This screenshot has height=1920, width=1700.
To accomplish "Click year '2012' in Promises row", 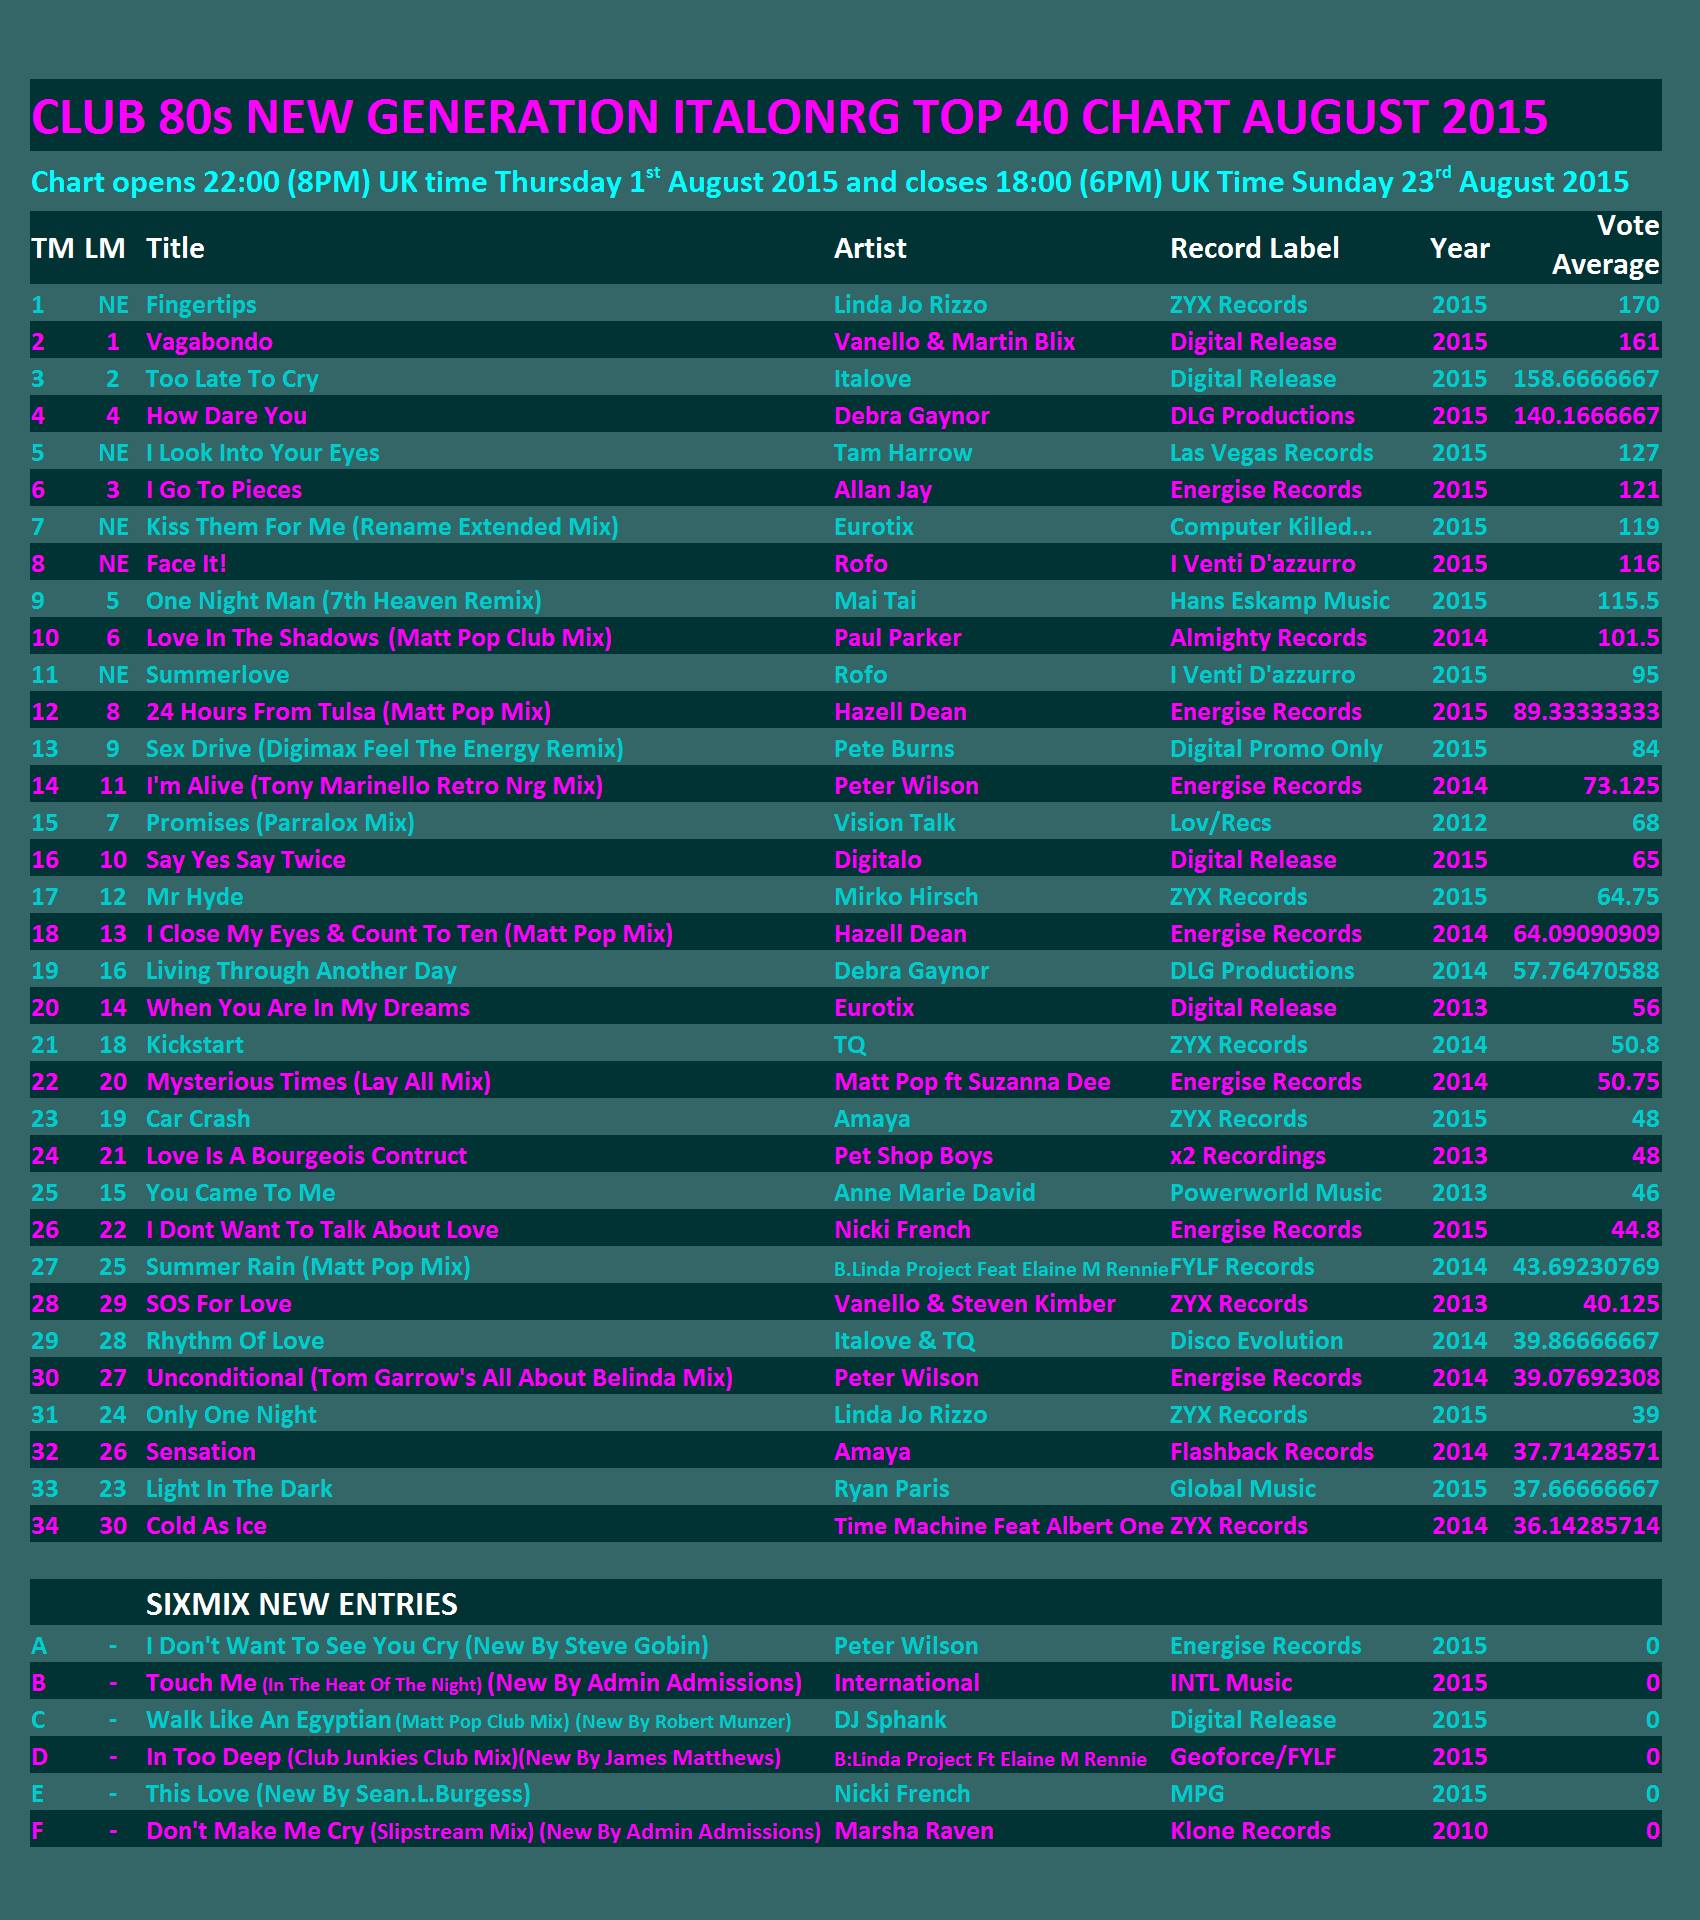I will point(1459,823).
